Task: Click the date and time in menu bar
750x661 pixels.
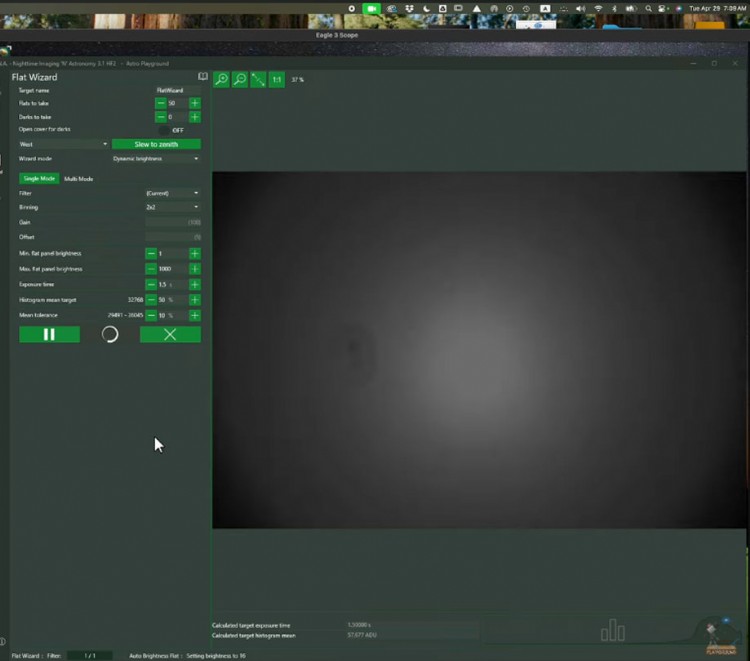Action: (717, 8)
